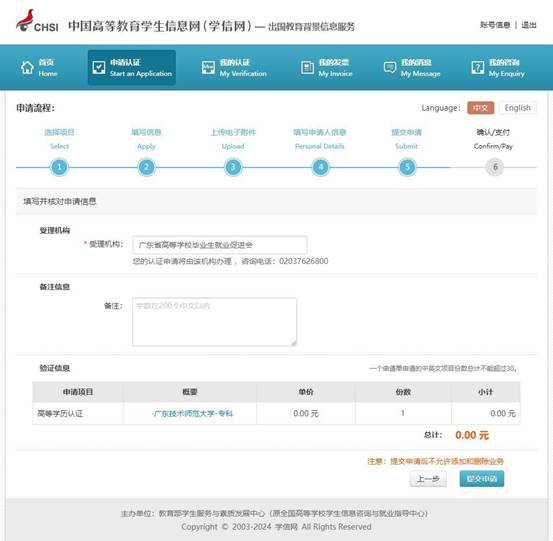
Task: Click the 账号信息 account info link
Action: pyautogui.click(x=495, y=25)
